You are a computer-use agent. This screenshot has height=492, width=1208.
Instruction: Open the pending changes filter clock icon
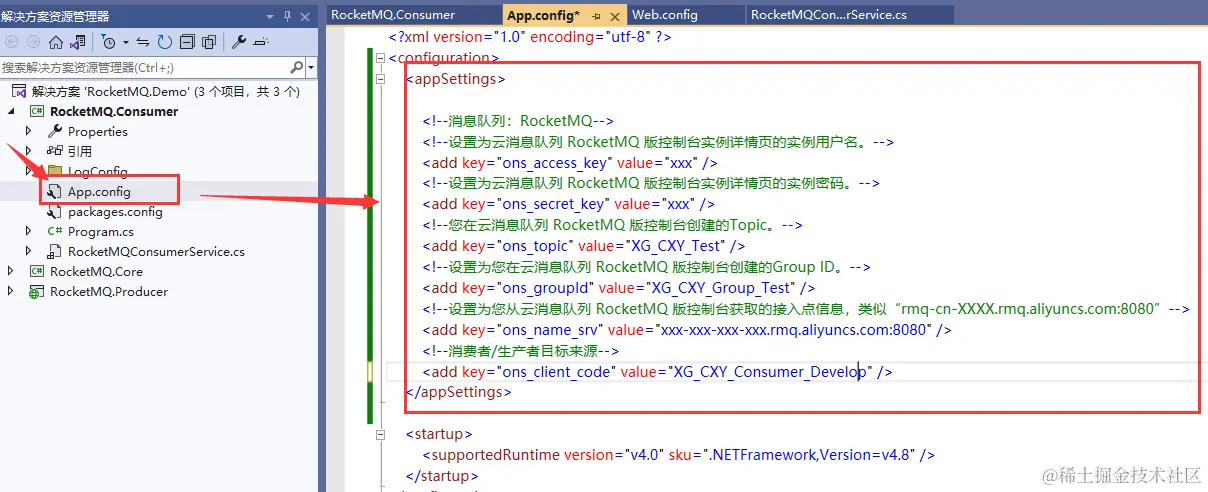pyautogui.click(x=108, y=42)
